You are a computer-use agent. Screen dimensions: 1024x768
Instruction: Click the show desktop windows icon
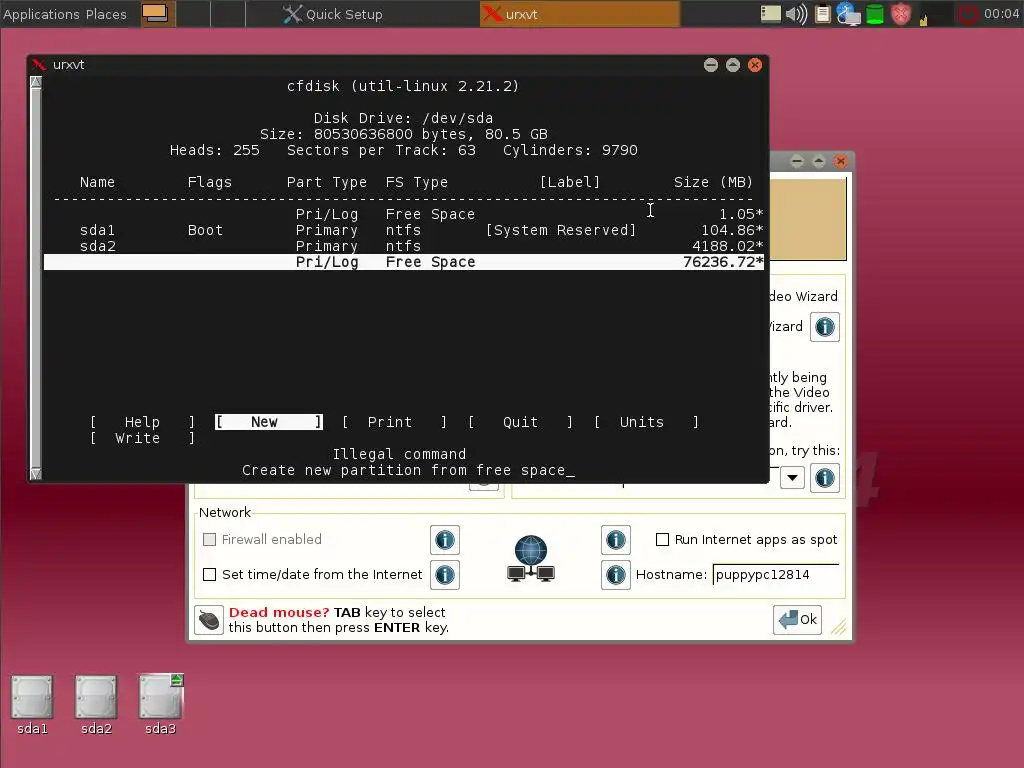[155, 13]
